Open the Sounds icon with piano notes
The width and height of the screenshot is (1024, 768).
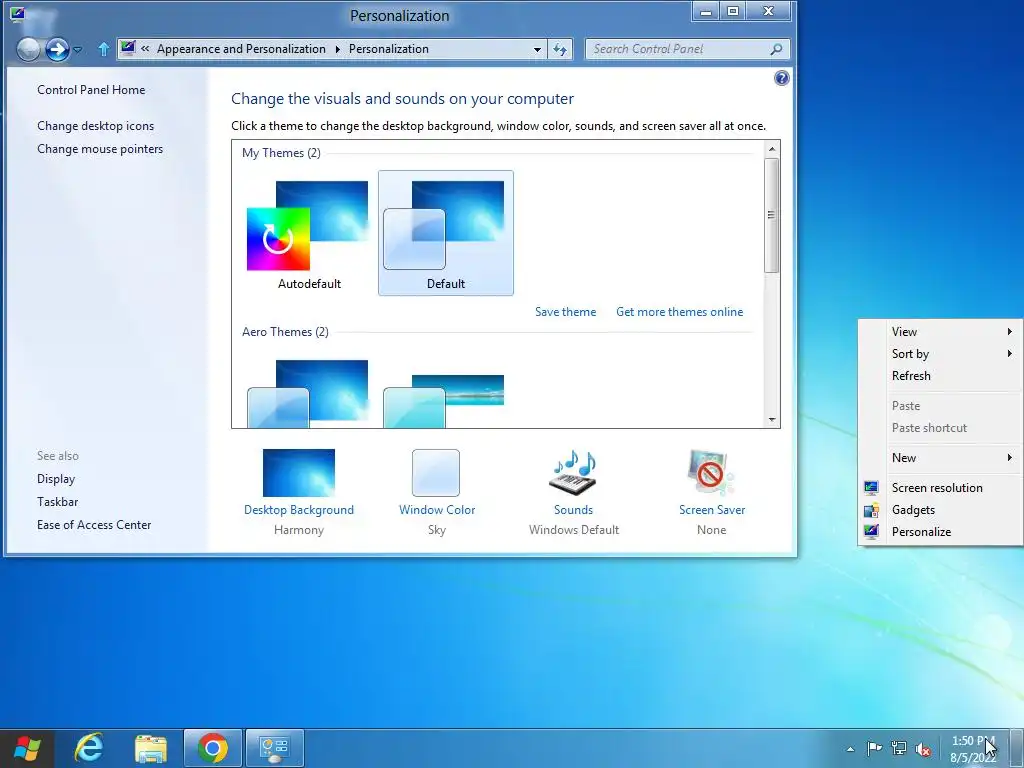pyautogui.click(x=573, y=473)
